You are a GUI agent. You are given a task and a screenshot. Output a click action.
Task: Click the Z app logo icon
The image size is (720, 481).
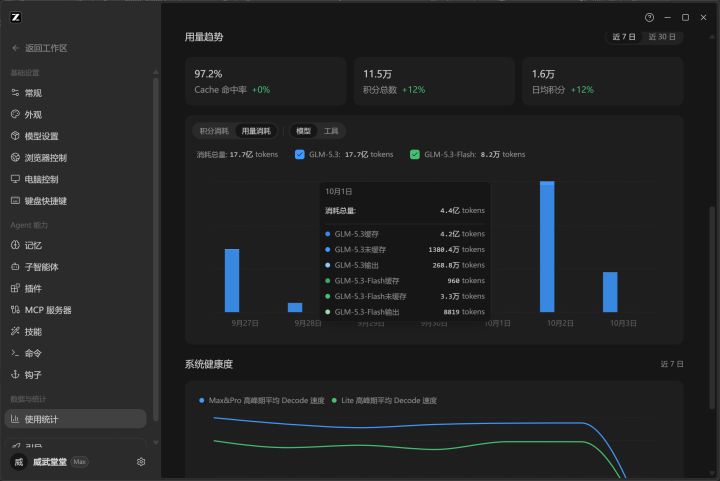pos(16,17)
